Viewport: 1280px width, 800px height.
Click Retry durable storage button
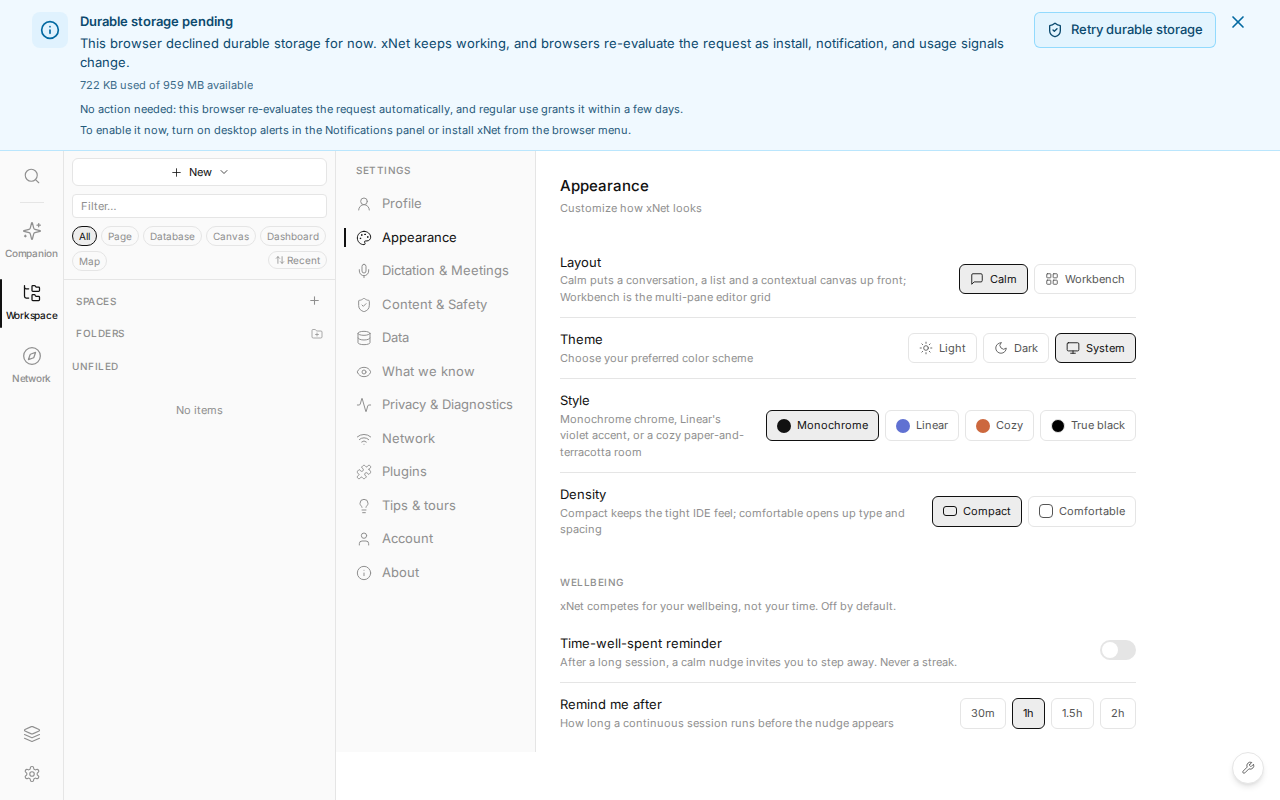coord(1125,30)
